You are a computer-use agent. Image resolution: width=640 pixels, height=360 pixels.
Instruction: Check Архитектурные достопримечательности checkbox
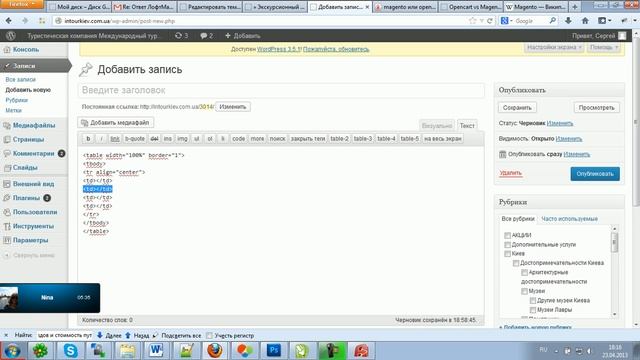tap(524, 273)
